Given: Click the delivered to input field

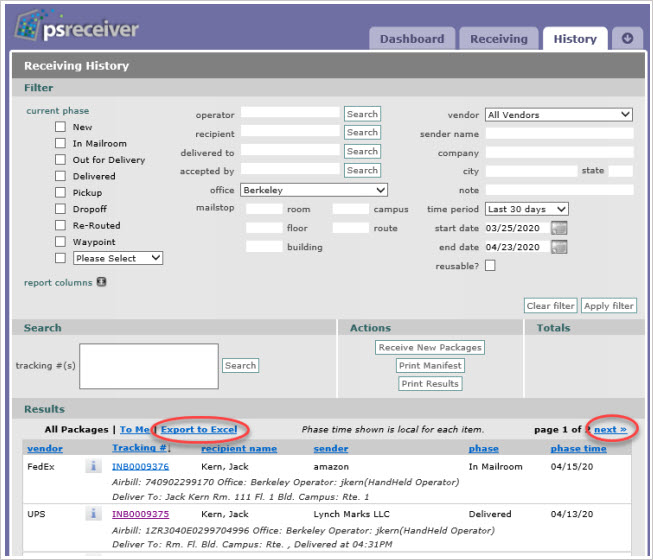Looking at the screenshot, I should (291, 150).
